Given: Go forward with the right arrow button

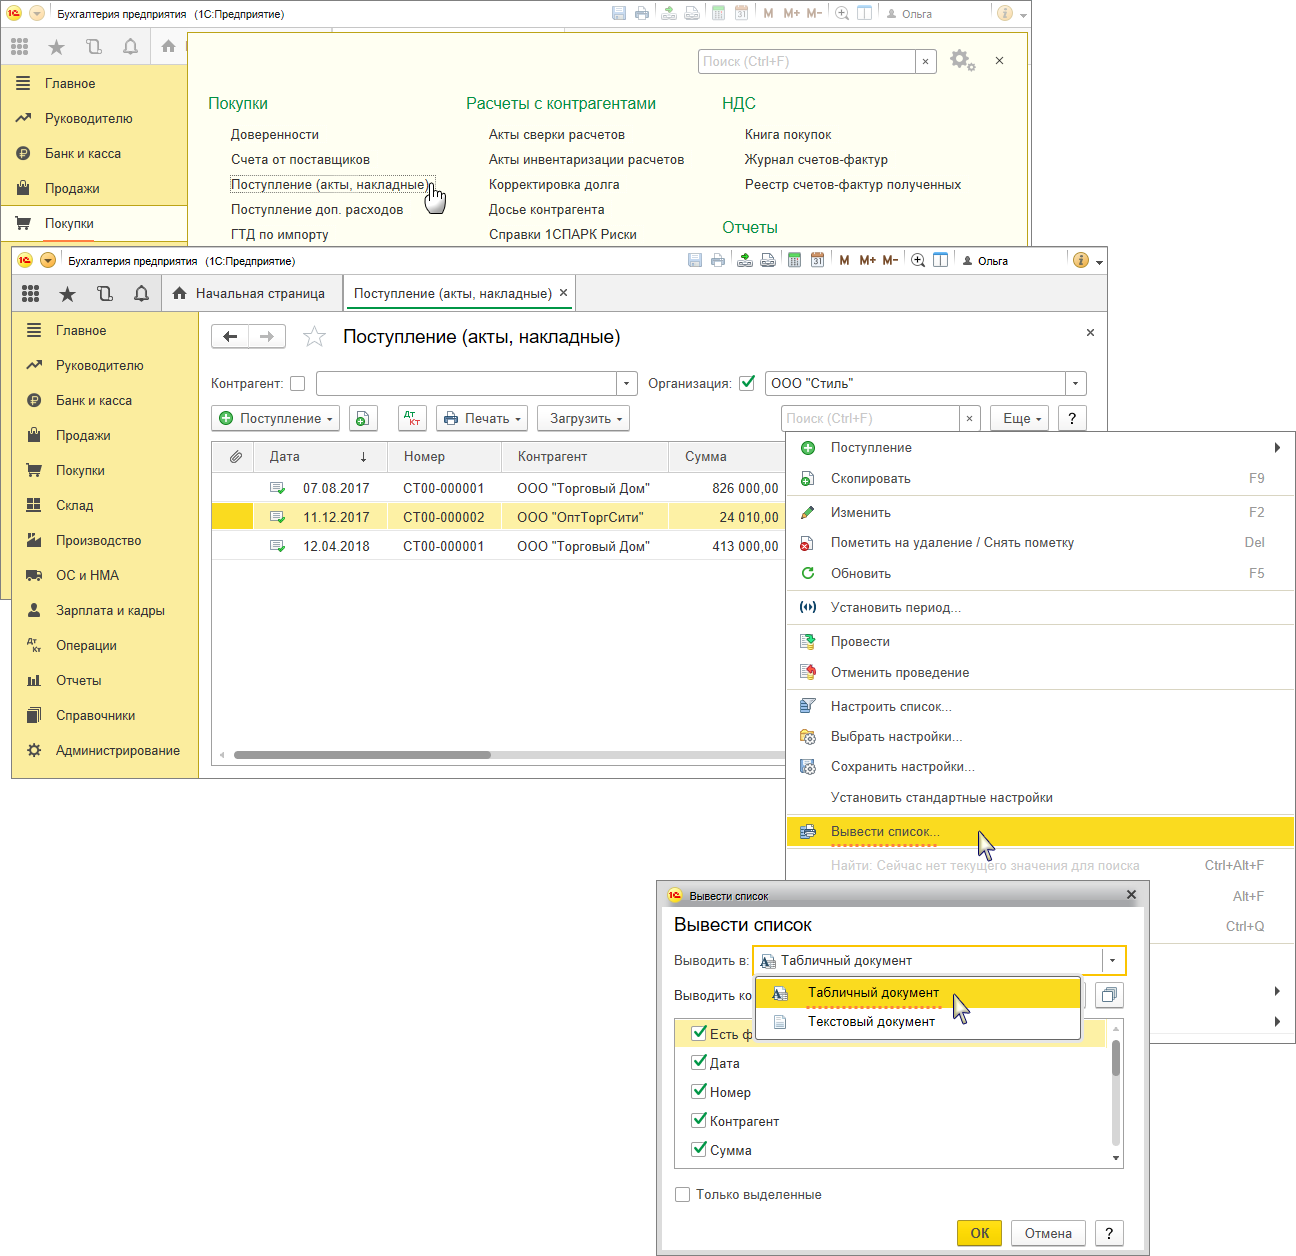Looking at the screenshot, I should click(x=267, y=337).
